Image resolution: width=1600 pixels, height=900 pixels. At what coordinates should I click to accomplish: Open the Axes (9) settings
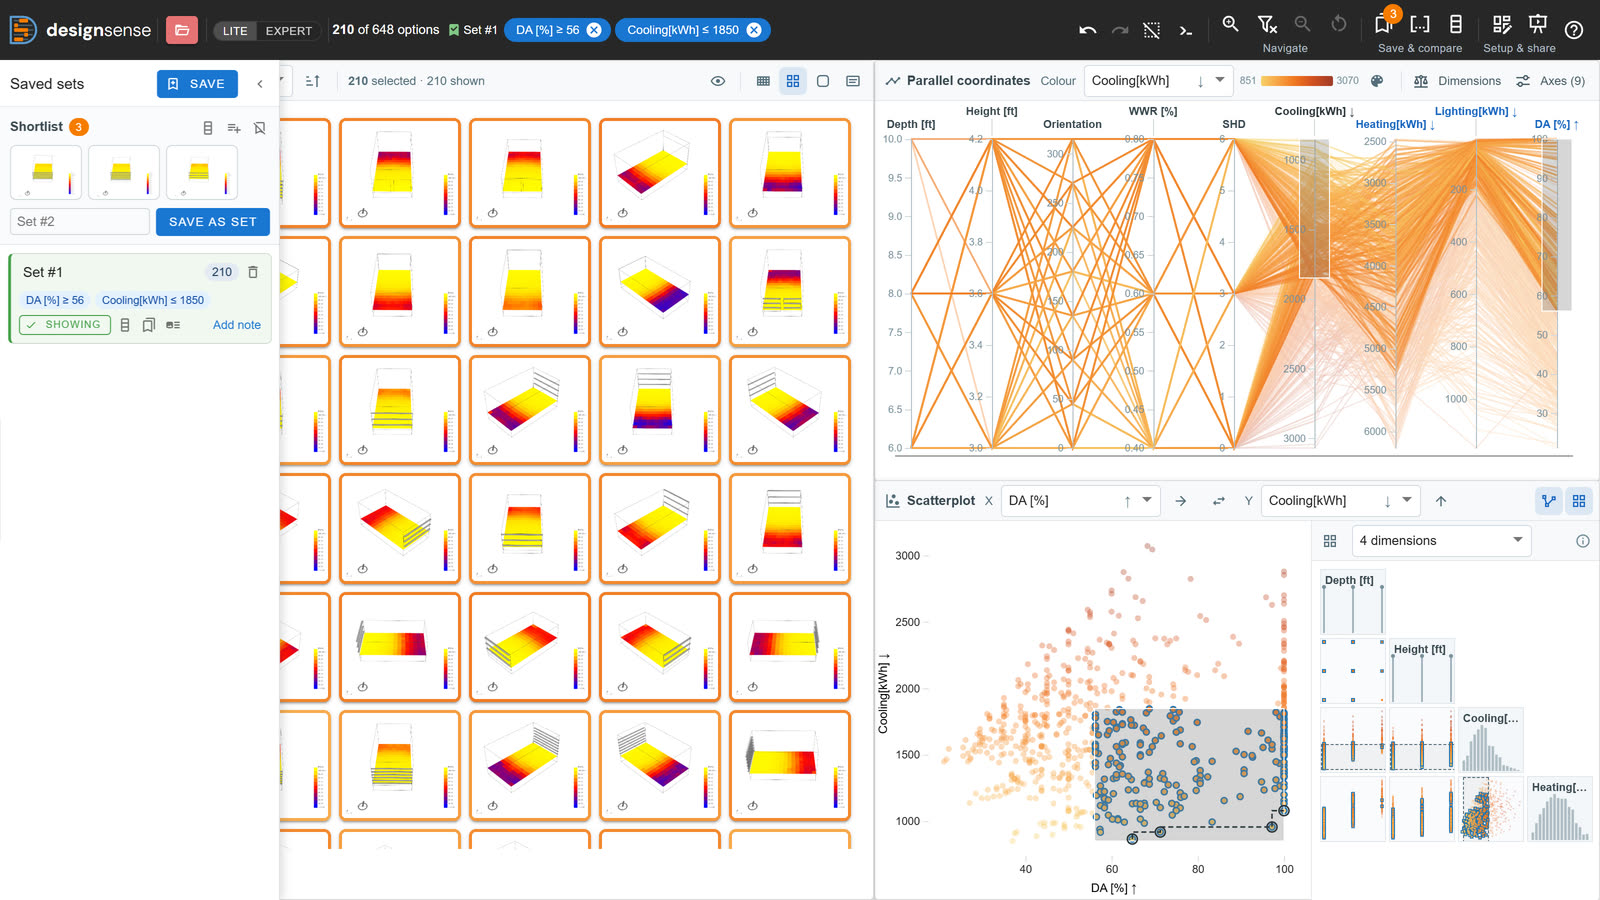pos(1550,81)
